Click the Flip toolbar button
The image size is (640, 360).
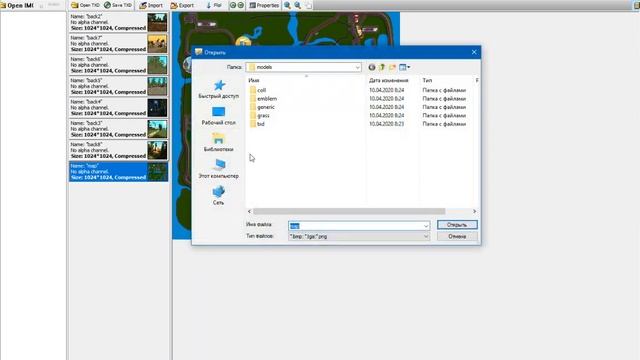pyautogui.click(x=214, y=5)
